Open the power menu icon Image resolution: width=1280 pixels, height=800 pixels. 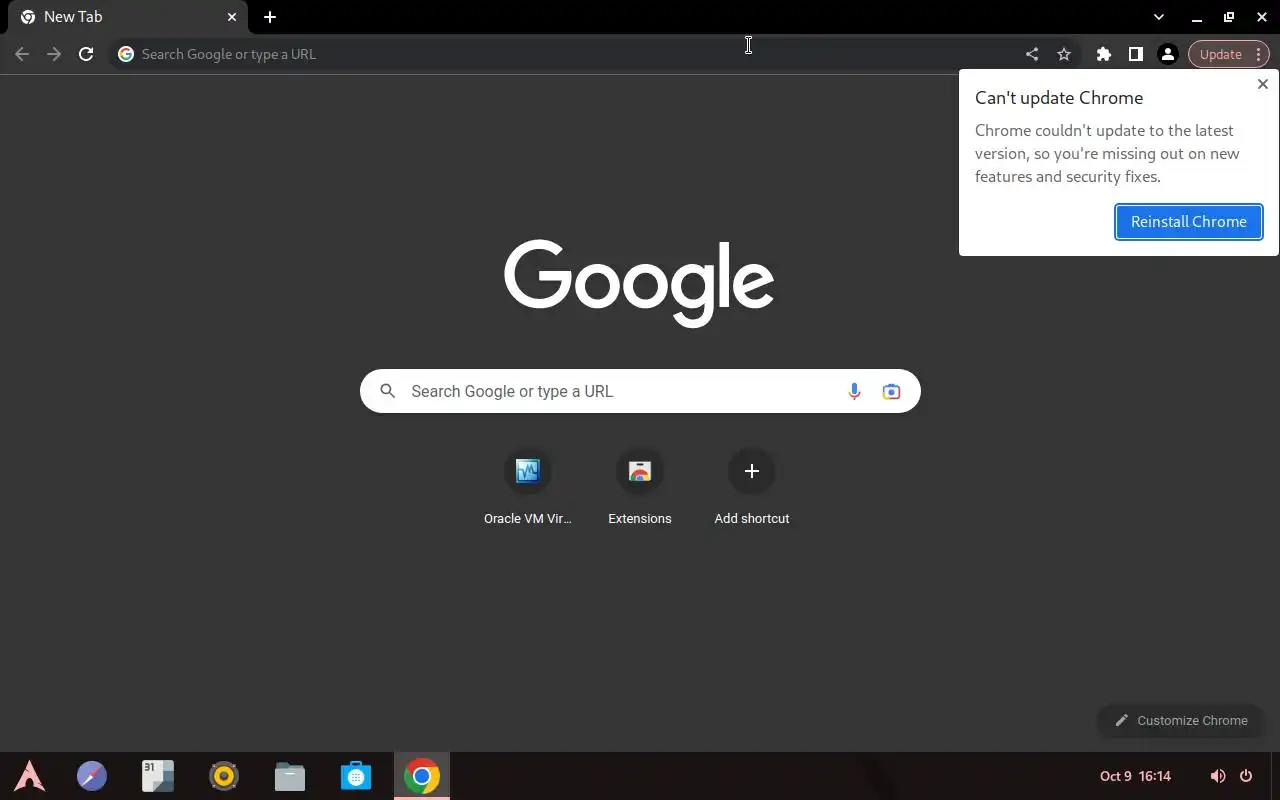[x=1246, y=776]
